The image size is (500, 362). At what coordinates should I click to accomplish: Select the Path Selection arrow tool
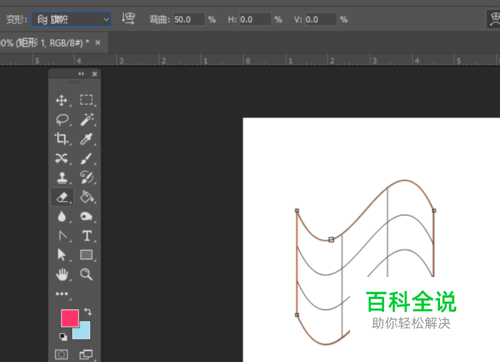pos(62,255)
